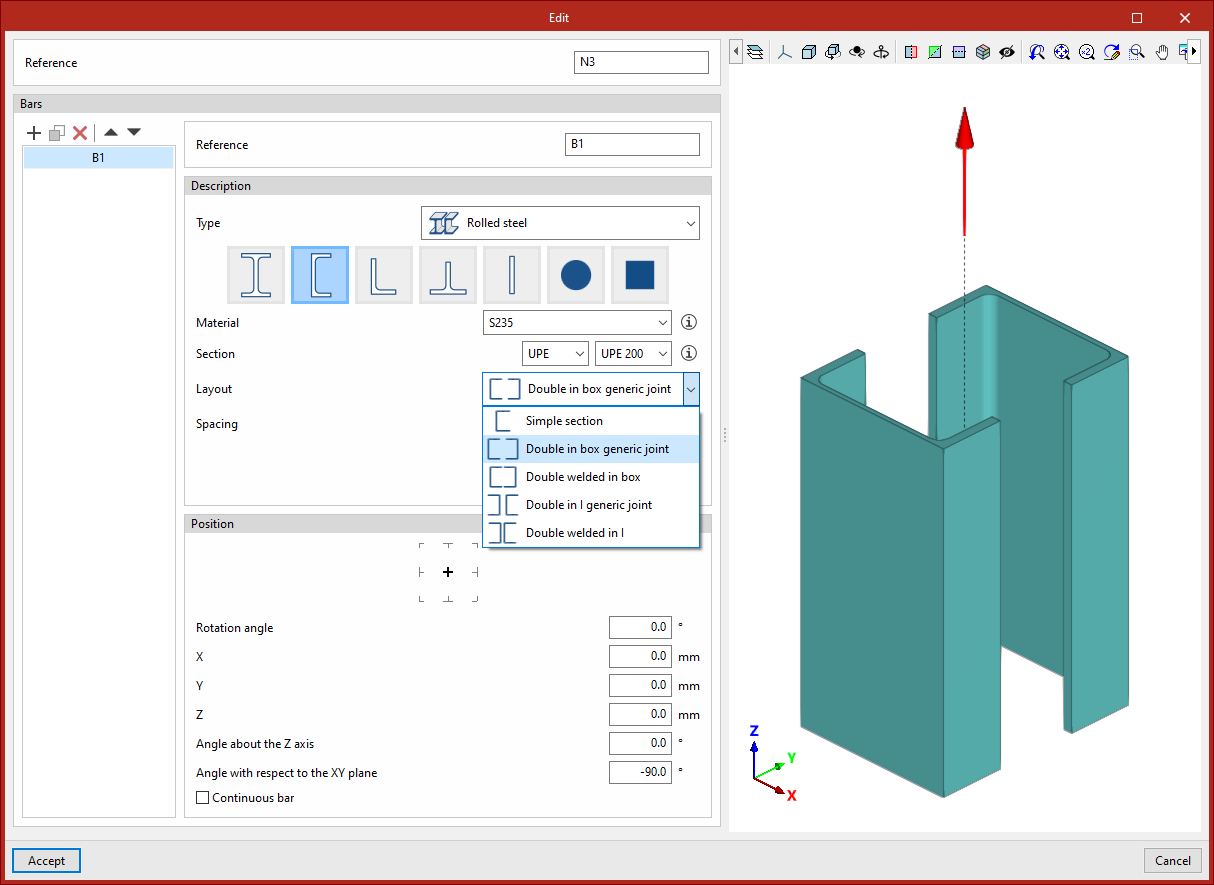Open material info next to S235
This screenshot has height=885, width=1214.
[x=688, y=323]
